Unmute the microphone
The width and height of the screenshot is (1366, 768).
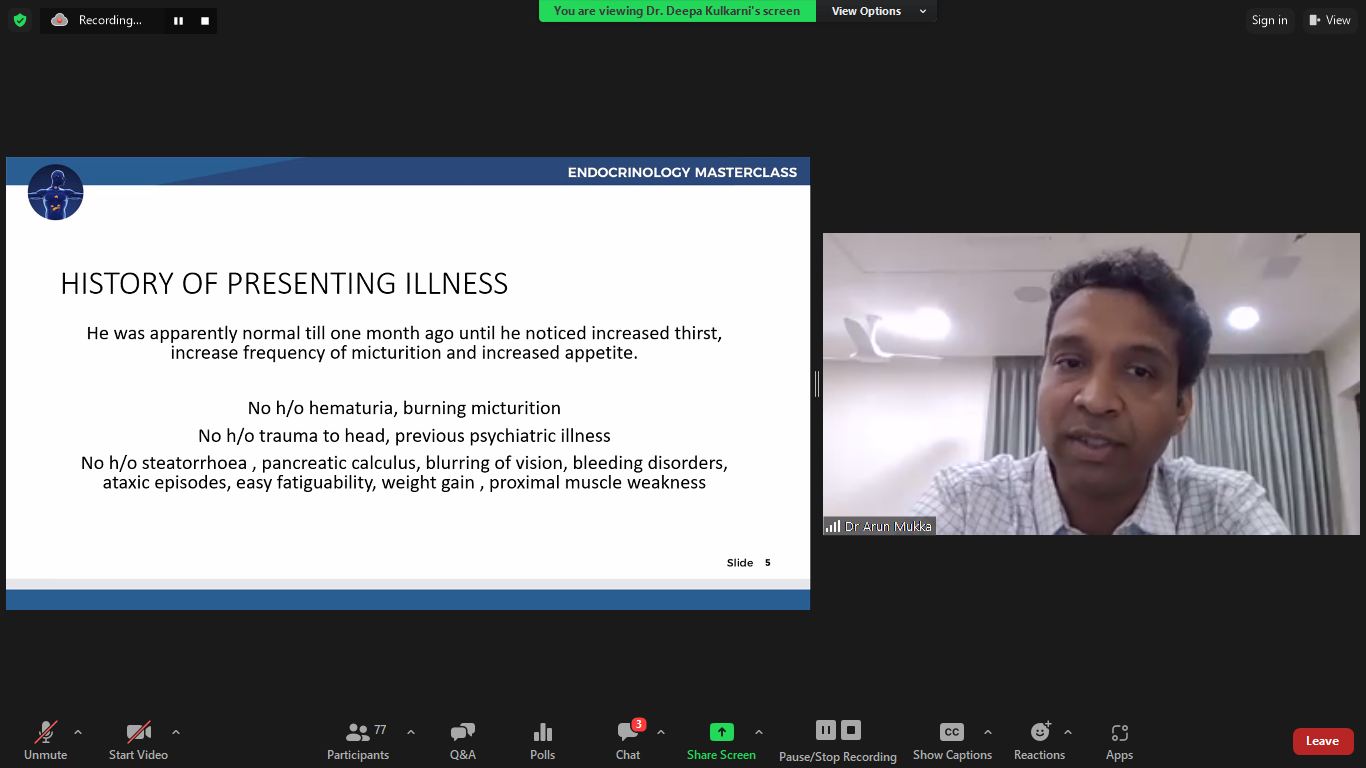46,741
